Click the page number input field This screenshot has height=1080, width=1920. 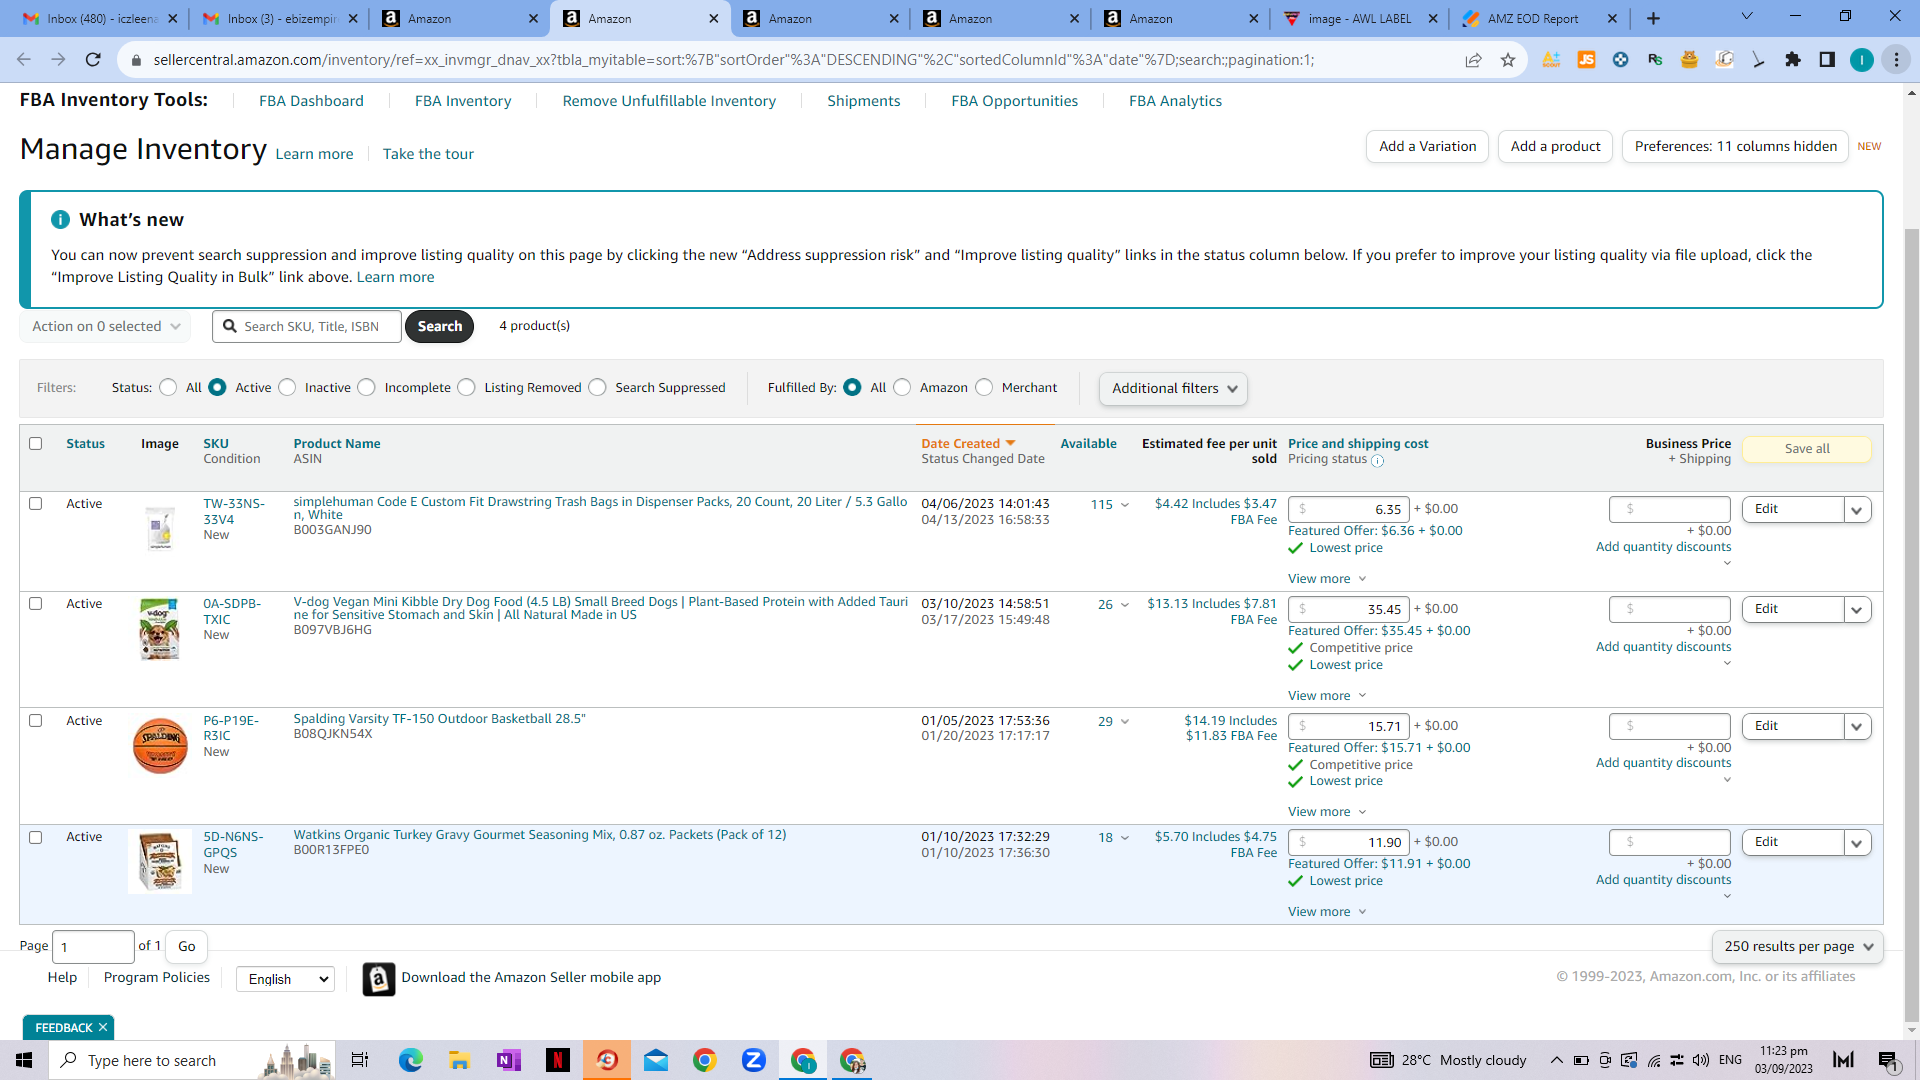(x=93, y=947)
